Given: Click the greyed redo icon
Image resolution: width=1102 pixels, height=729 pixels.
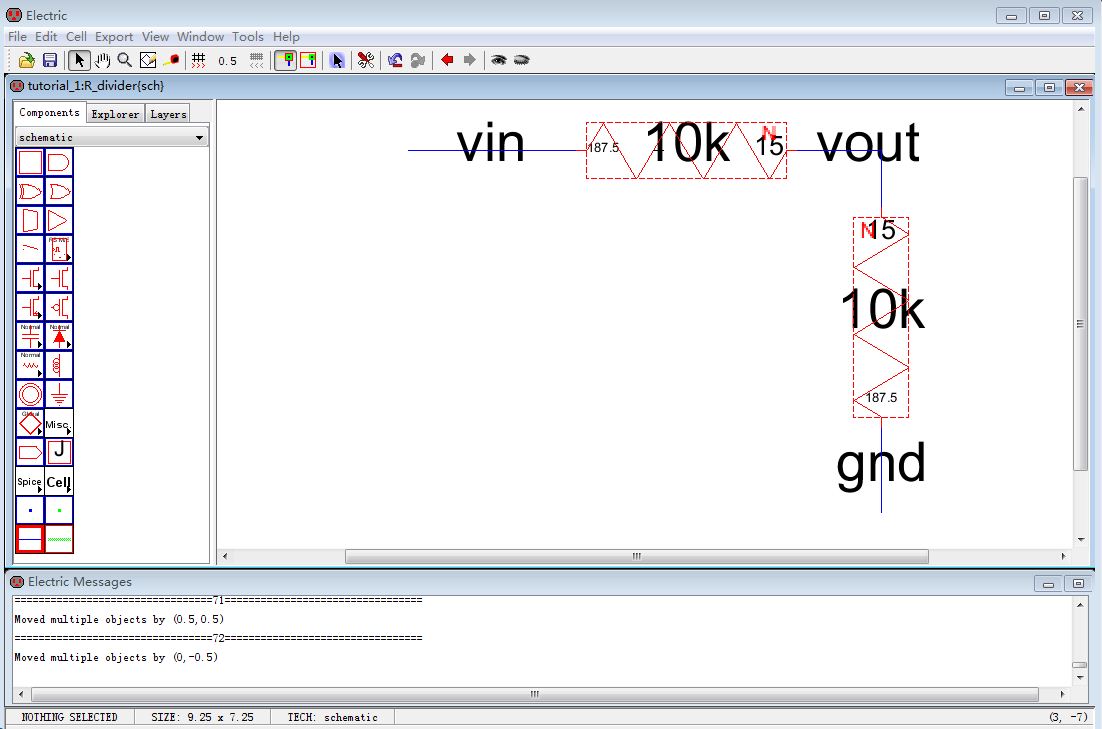Looking at the screenshot, I should point(417,60).
